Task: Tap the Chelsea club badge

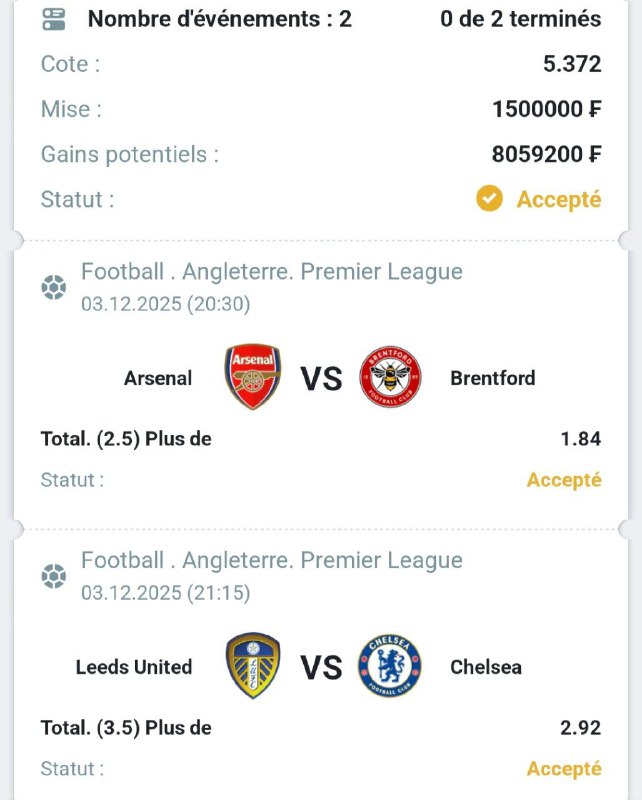Action: [390, 666]
